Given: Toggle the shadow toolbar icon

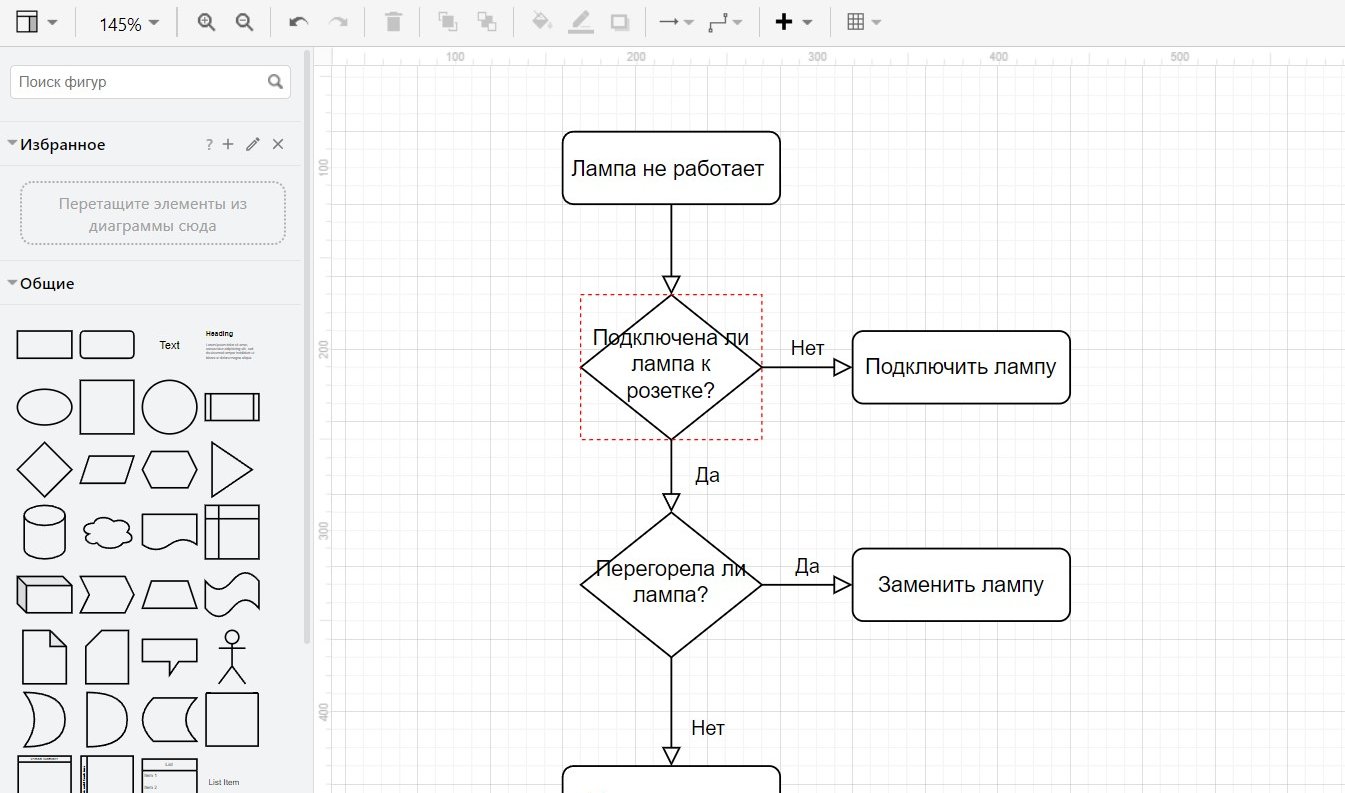Looking at the screenshot, I should [x=620, y=22].
